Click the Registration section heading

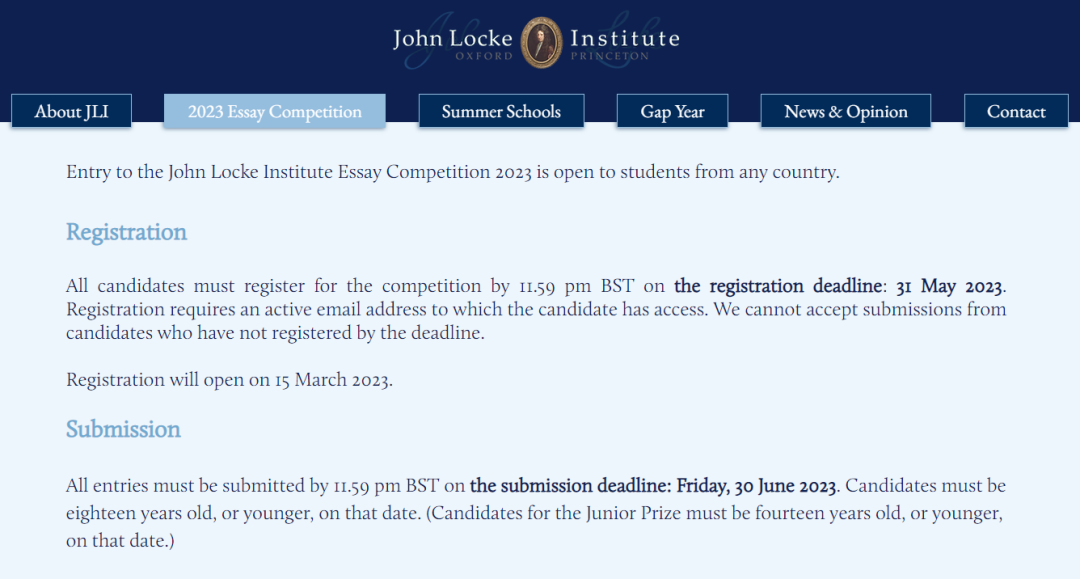coord(126,232)
